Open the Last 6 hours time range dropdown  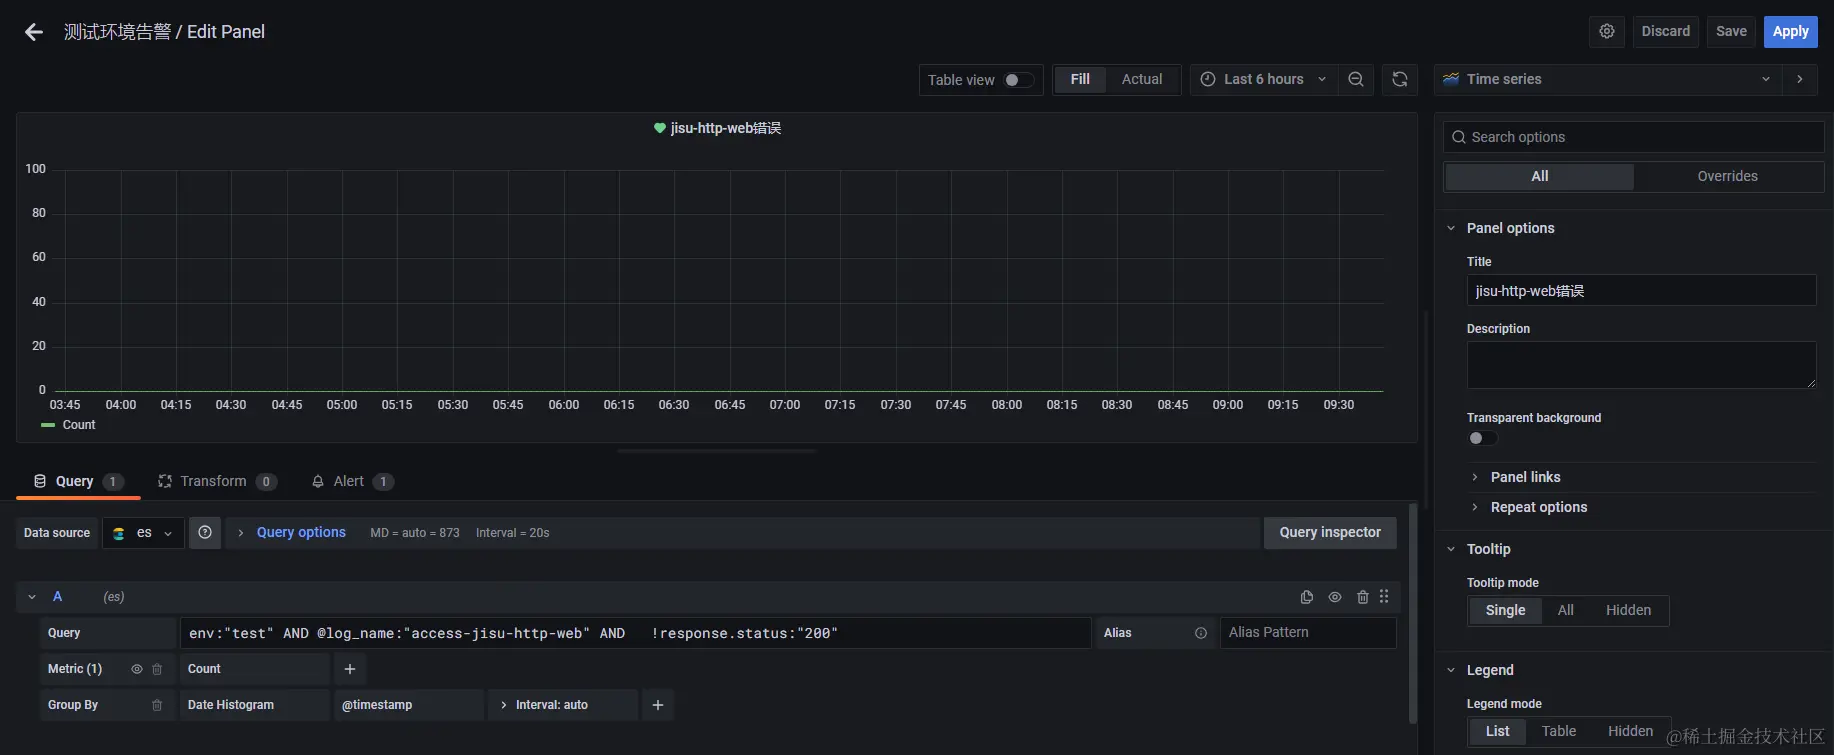tap(1264, 79)
